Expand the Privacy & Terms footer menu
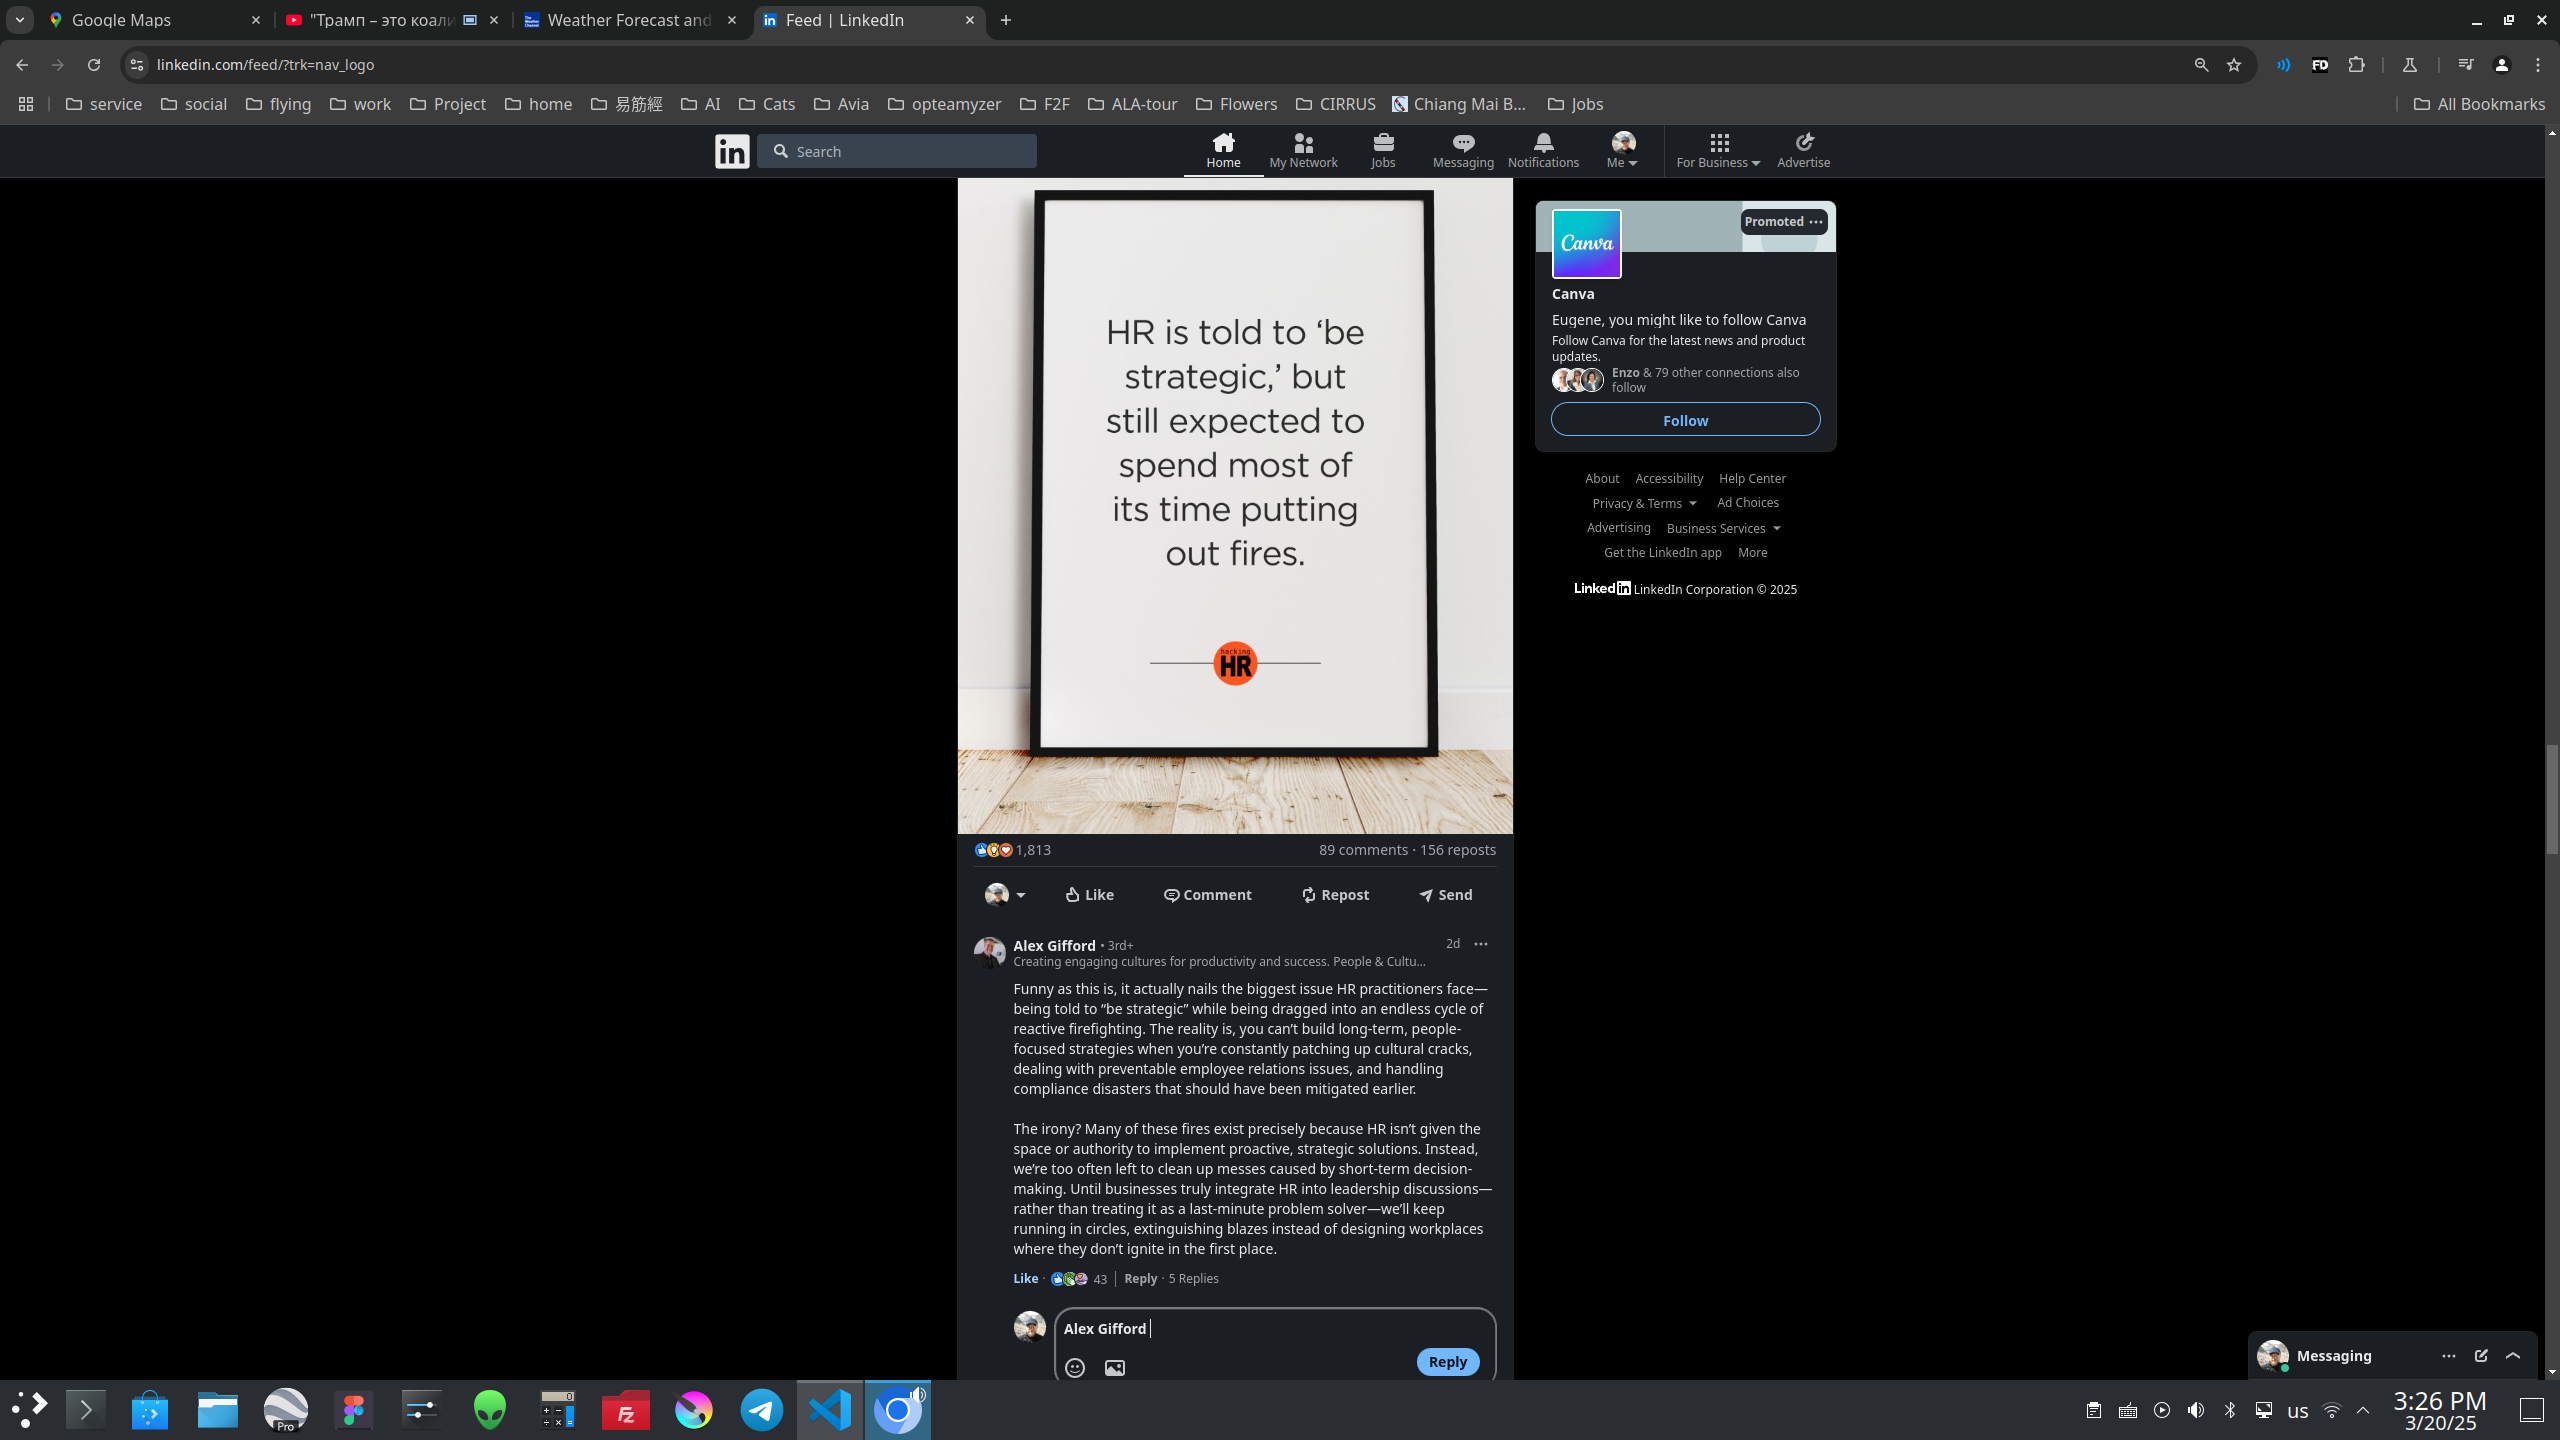Image resolution: width=2560 pixels, height=1440 pixels. [x=1644, y=503]
